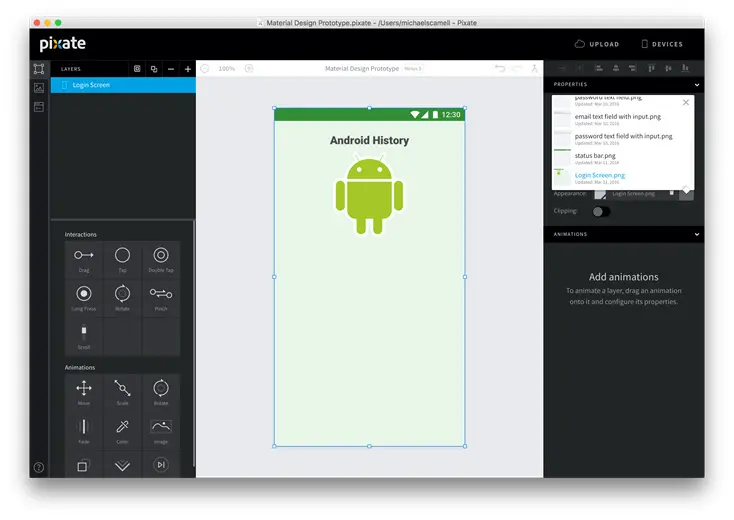Close the image asset picker popup
This screenshot has width=734, height=520.
686,102
